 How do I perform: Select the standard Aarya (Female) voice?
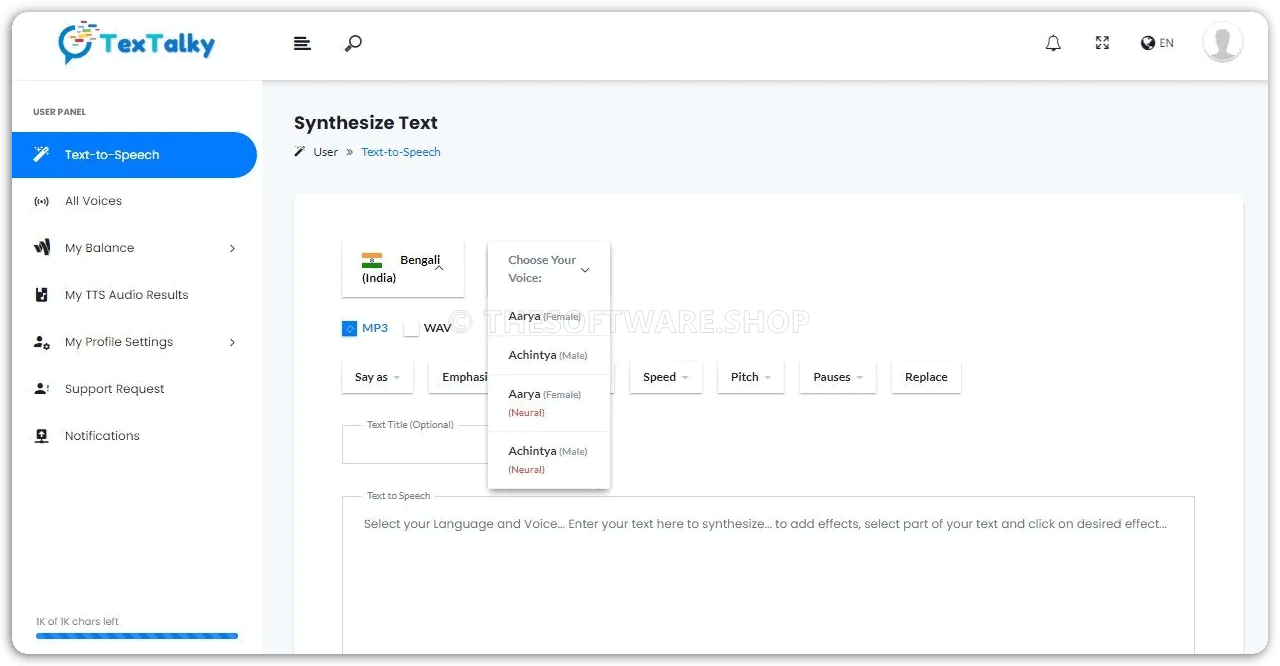[x=549, y=316]
